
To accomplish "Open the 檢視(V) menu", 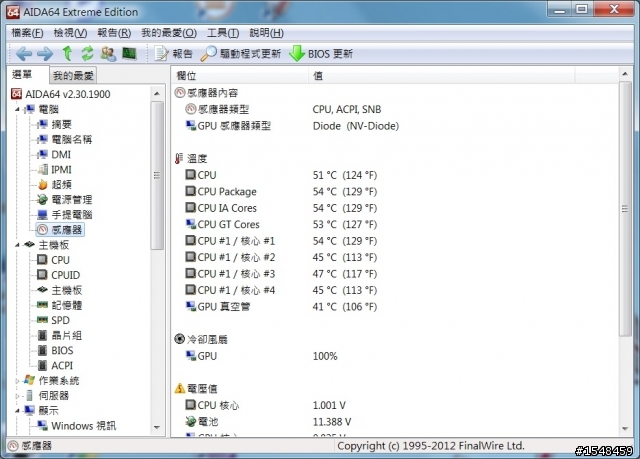I will [70, 33].
